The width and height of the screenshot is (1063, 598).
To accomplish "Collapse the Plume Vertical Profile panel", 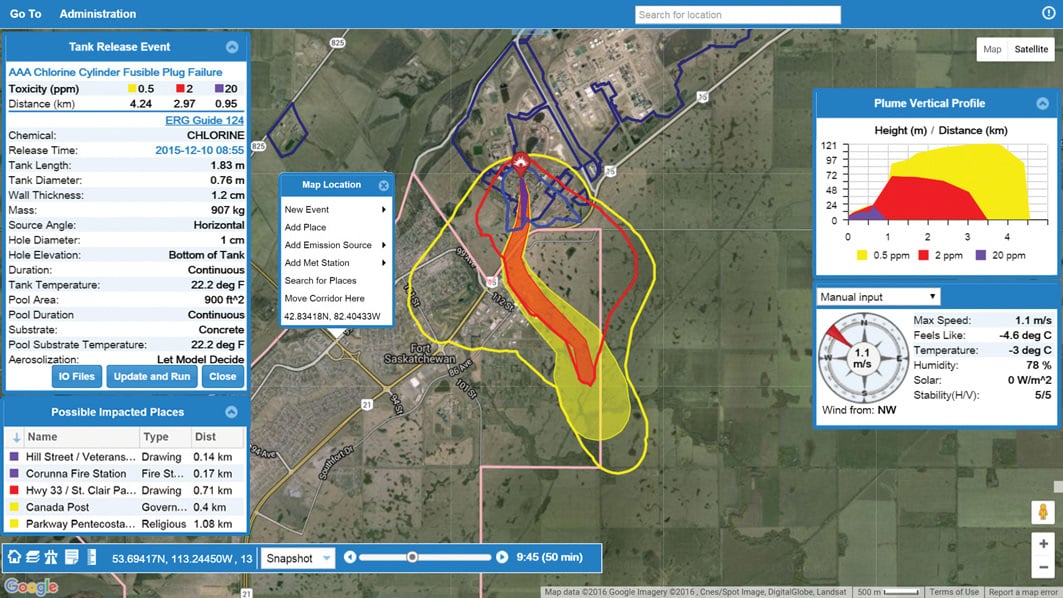I will tap(1043, 103).
